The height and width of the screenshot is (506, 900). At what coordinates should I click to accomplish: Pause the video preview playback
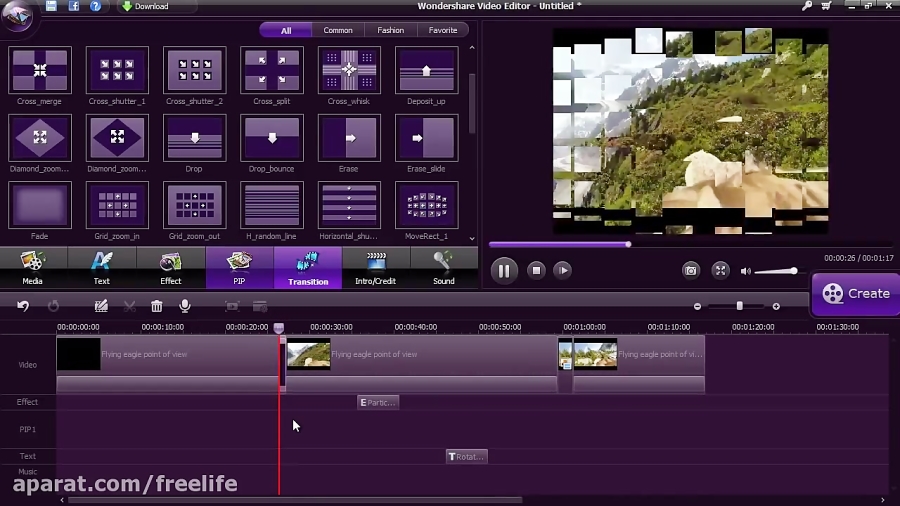(504, 270)
